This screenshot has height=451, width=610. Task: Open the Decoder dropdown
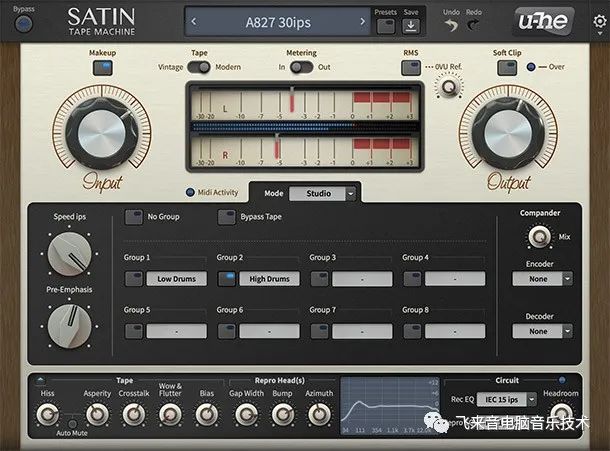click(x=542, y=331)
